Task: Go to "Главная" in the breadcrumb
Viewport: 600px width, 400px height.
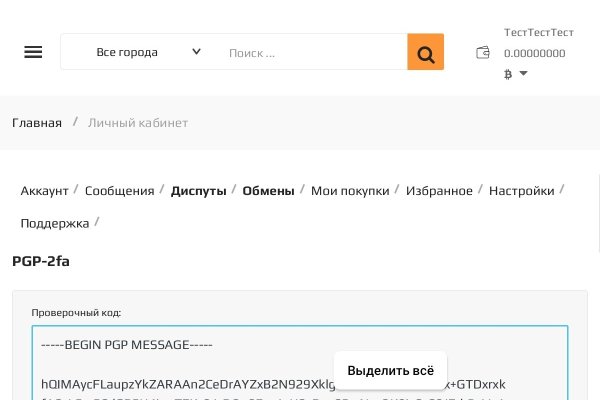Action: [37, 122]
